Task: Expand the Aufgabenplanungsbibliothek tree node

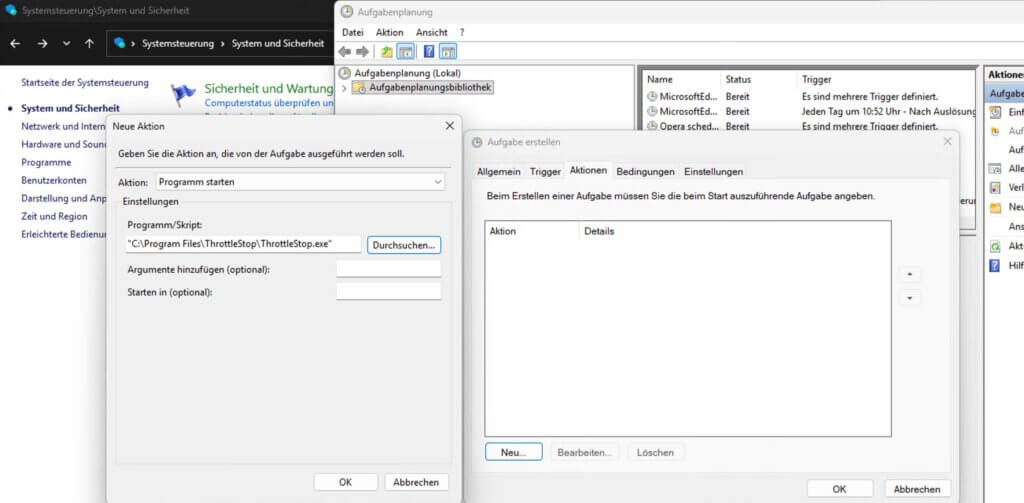Action: [x=344, y=88]
